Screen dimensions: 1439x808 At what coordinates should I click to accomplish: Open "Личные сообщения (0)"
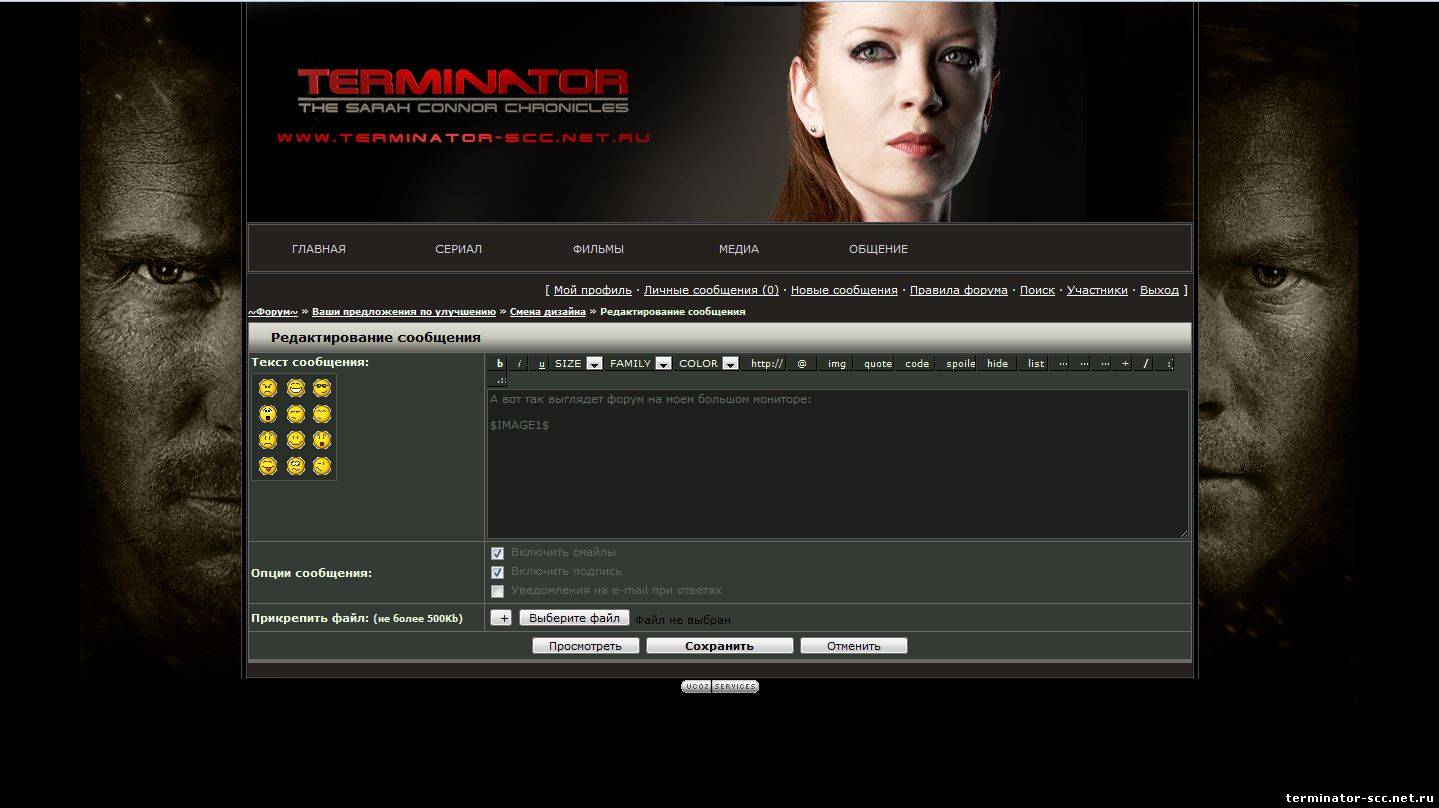click(x=711, y=290)
